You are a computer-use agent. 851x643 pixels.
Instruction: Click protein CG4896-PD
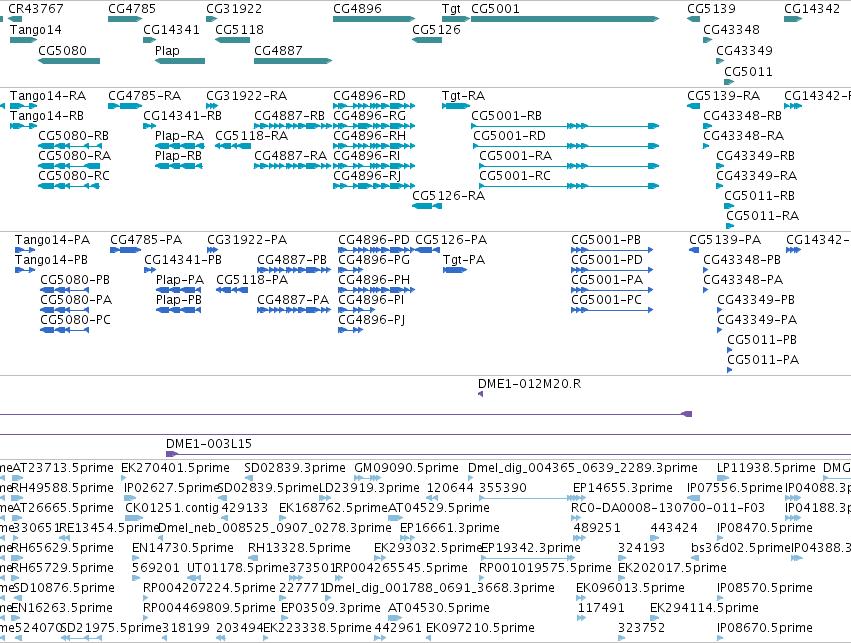[376, 250]
